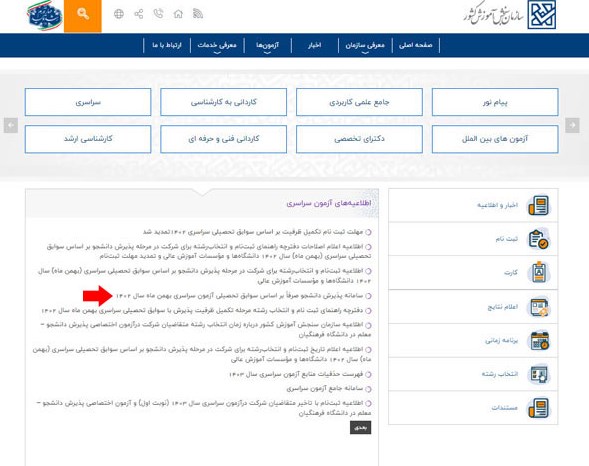Viewport: 589px width, 466px height.
Task: Click the orange search magnifier icon
Action: click(x=83, y=14)
